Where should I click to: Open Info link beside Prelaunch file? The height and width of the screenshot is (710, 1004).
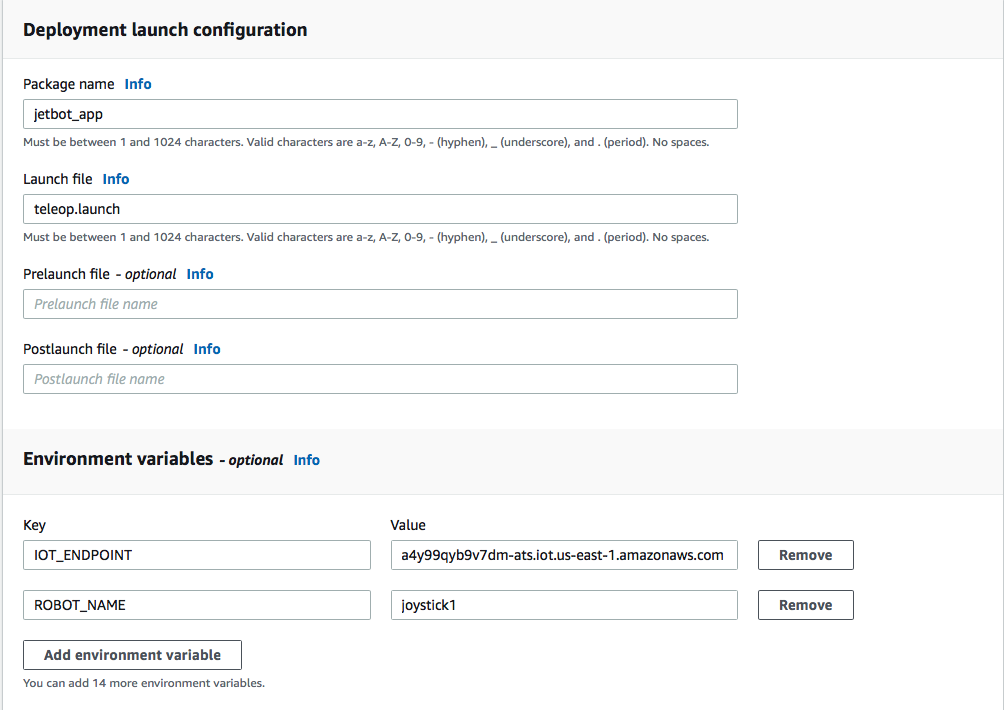(x=200, y=274)
